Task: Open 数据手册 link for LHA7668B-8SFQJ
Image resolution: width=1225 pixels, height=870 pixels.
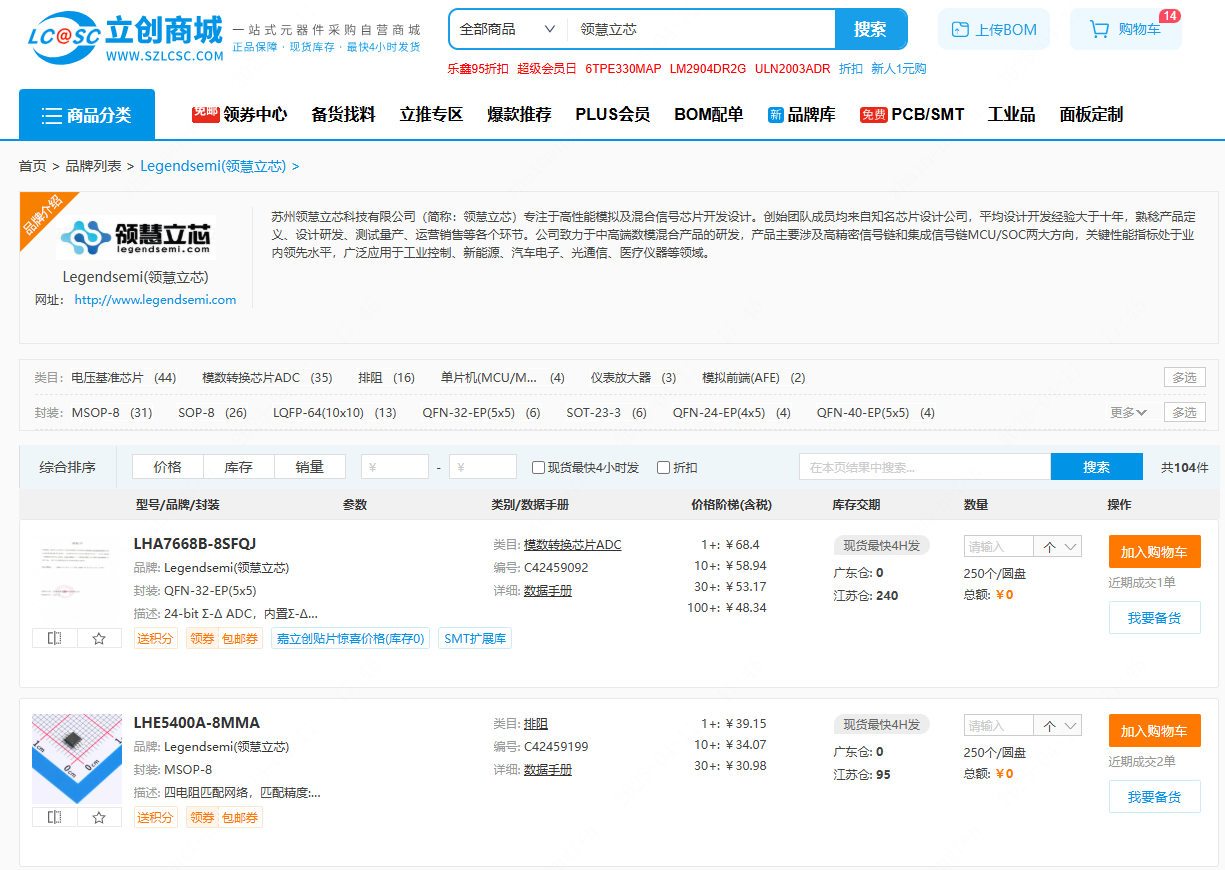Action: pos(548,591)
